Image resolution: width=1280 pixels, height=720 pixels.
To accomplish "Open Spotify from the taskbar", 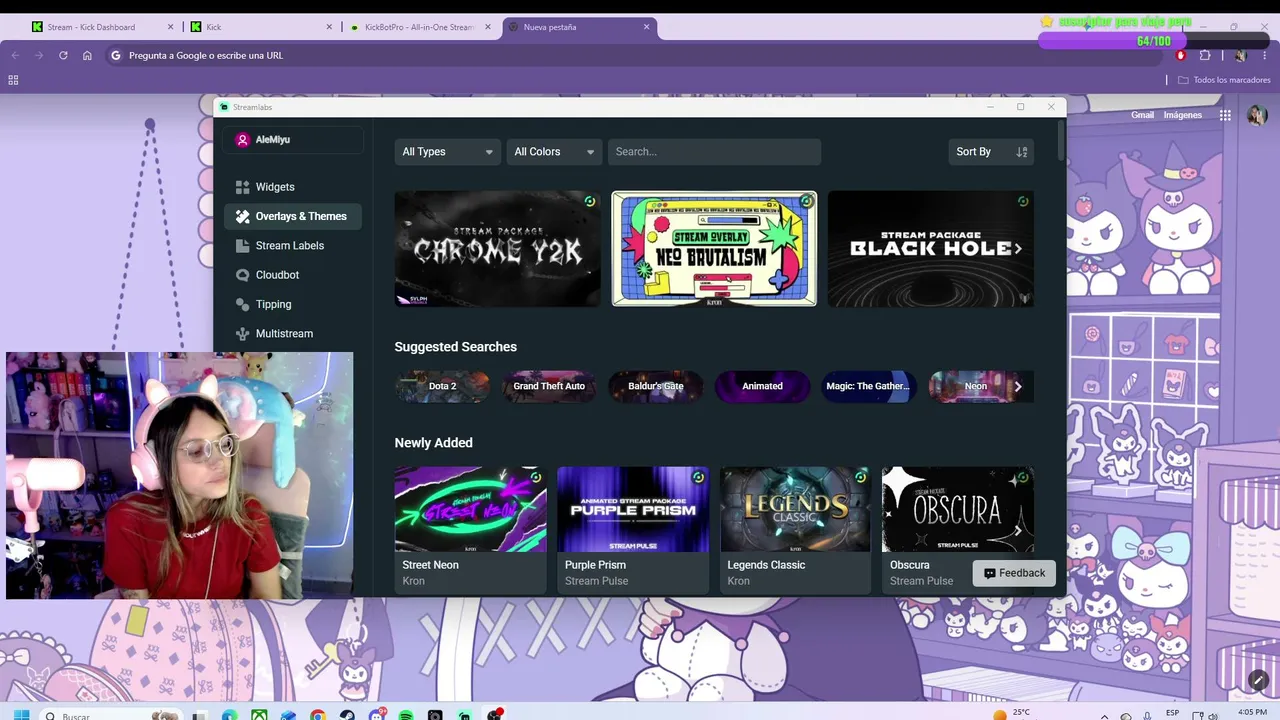I will click(406, 716).
